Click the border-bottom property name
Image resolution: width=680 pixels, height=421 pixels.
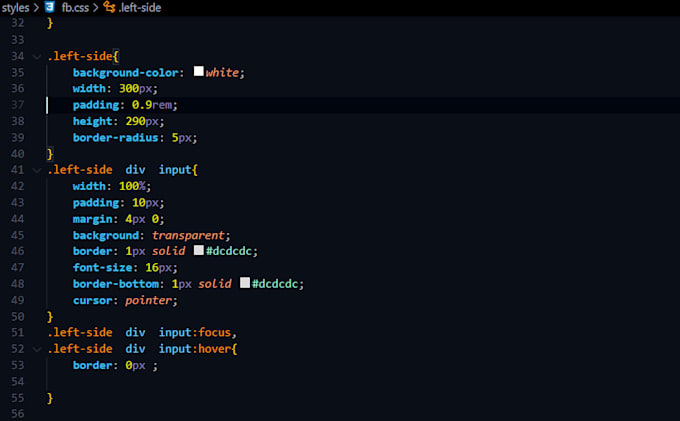tap(116, 284)
